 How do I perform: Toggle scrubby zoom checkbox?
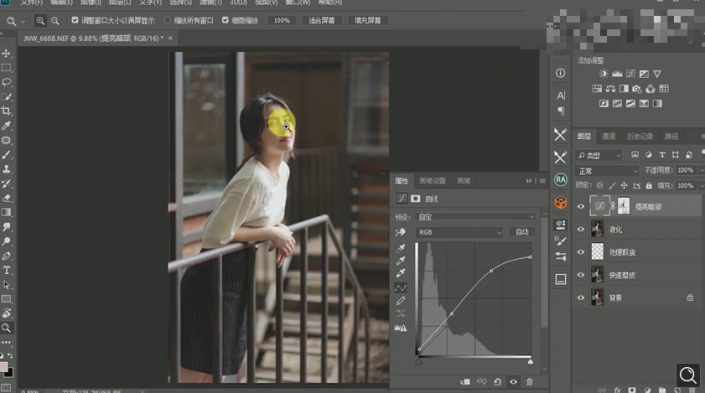[x=225, y=20]
